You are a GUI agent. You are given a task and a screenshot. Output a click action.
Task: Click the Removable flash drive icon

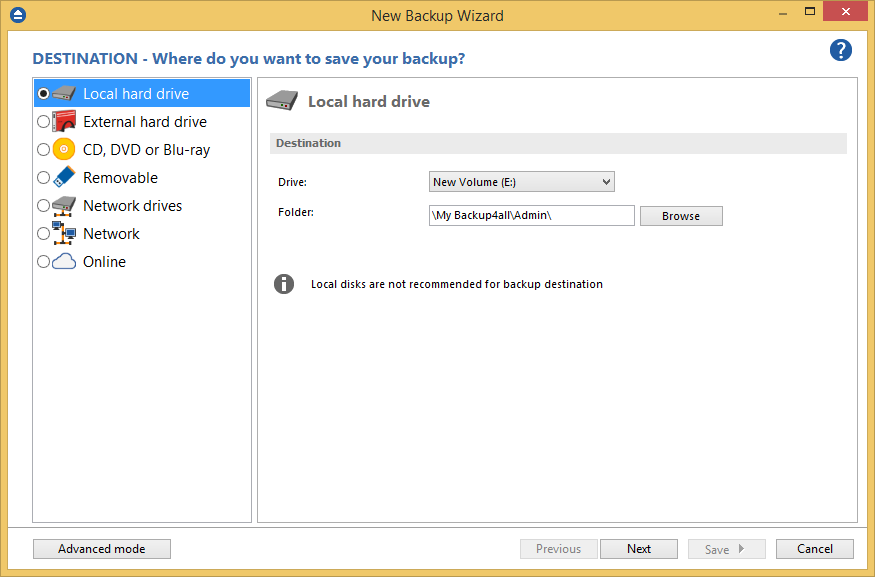pos(60,177)
